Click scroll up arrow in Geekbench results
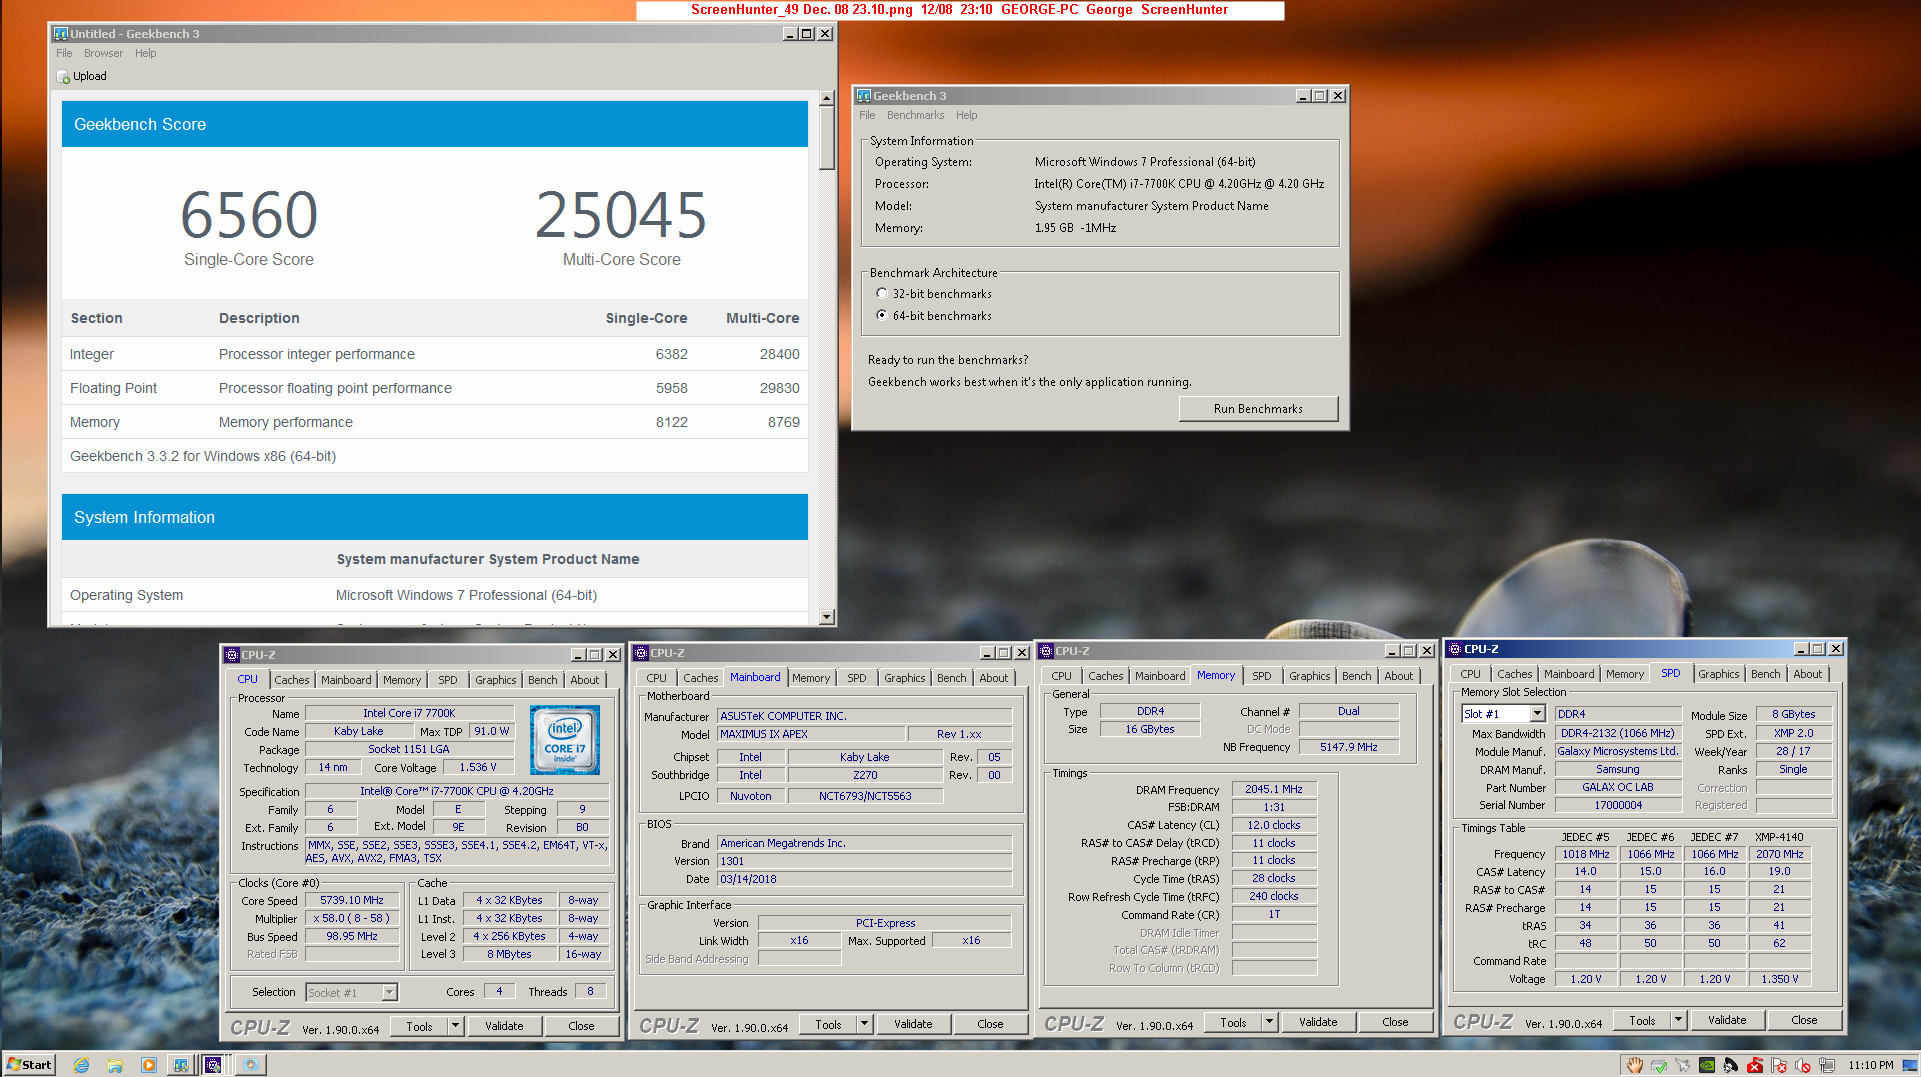 [826, 98]
